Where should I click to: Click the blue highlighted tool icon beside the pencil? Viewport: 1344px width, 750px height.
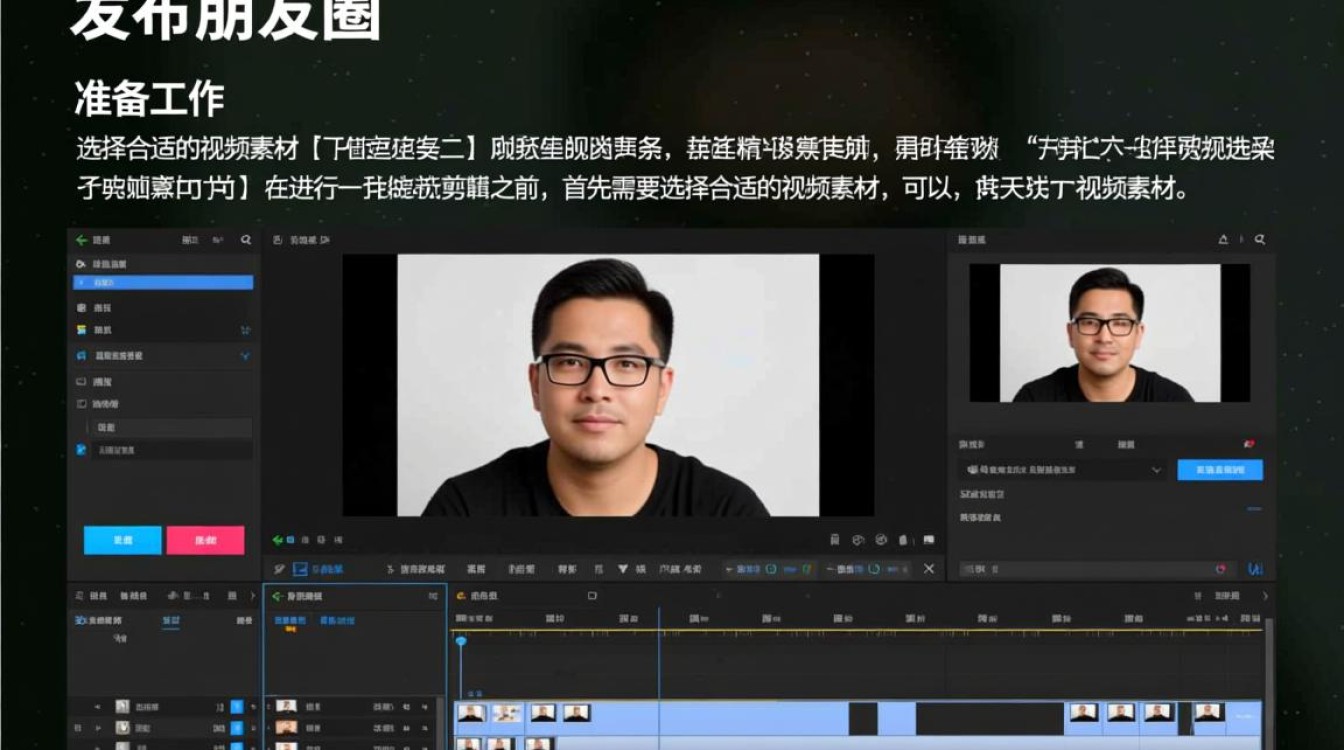pyautogui.click(x=300, y=569)
